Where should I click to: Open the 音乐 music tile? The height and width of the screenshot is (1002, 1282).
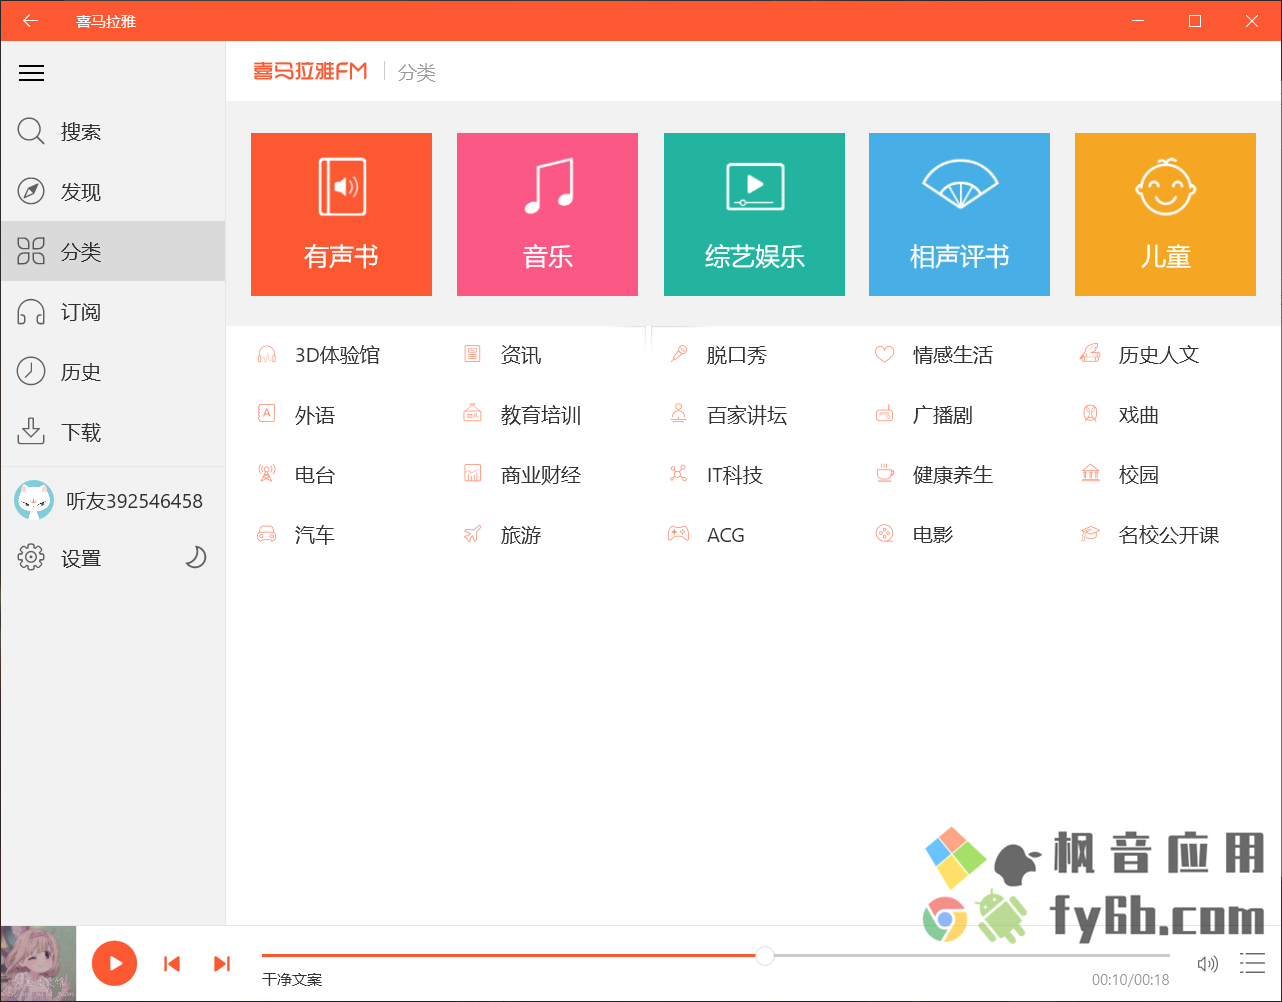pyautogui.click(x=547, y=214)
